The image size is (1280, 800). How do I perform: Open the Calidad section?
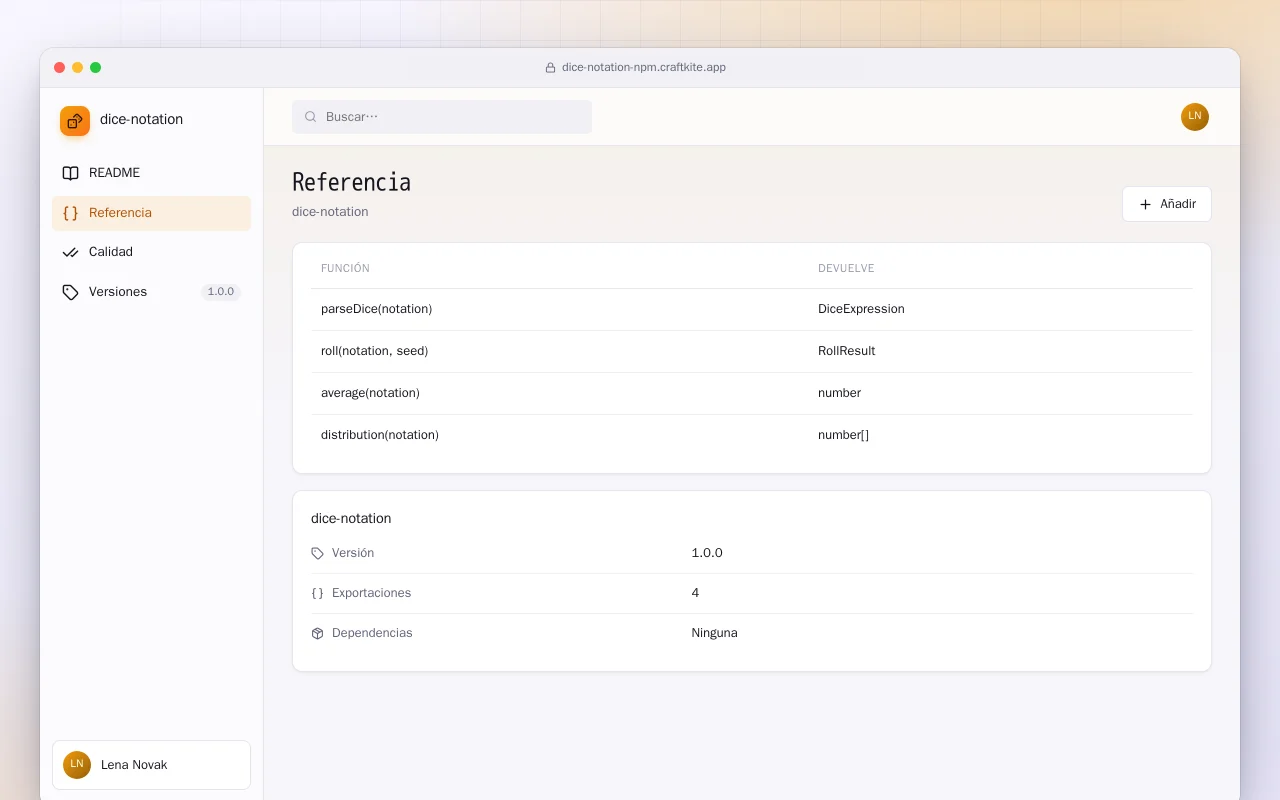click(152, 252)
